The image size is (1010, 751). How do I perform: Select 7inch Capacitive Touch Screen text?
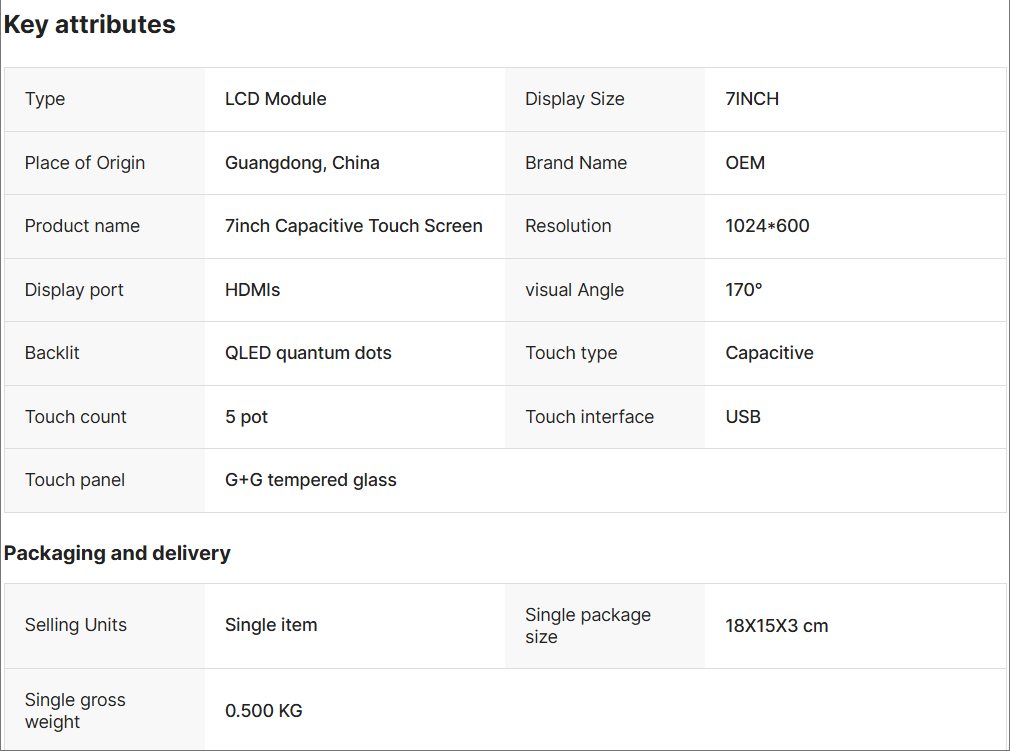click(354, 226)
